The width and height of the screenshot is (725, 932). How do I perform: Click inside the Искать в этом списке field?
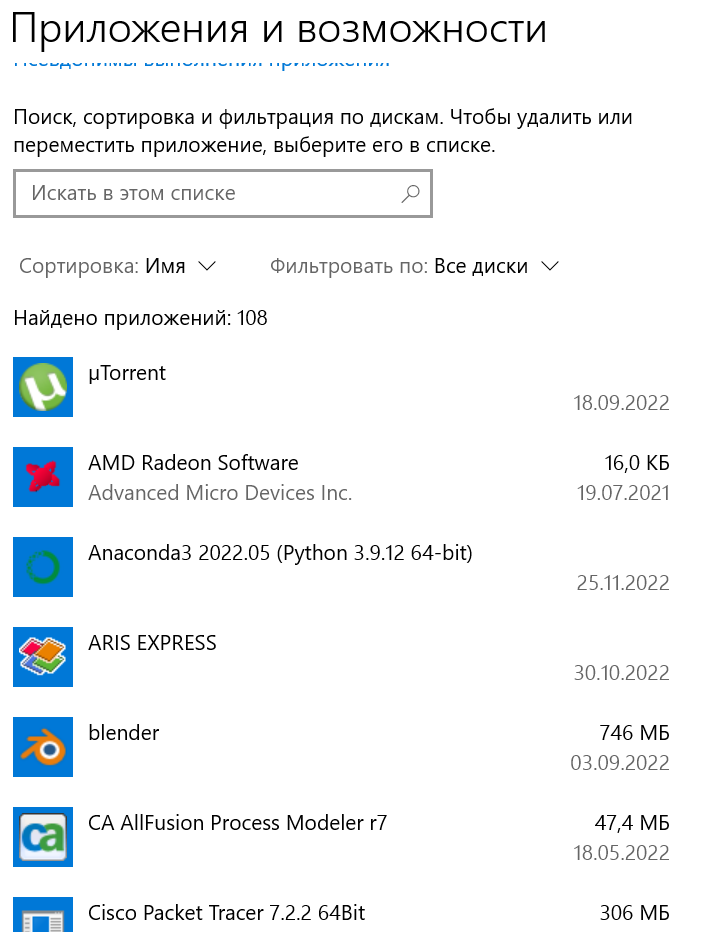coord(223,194)
